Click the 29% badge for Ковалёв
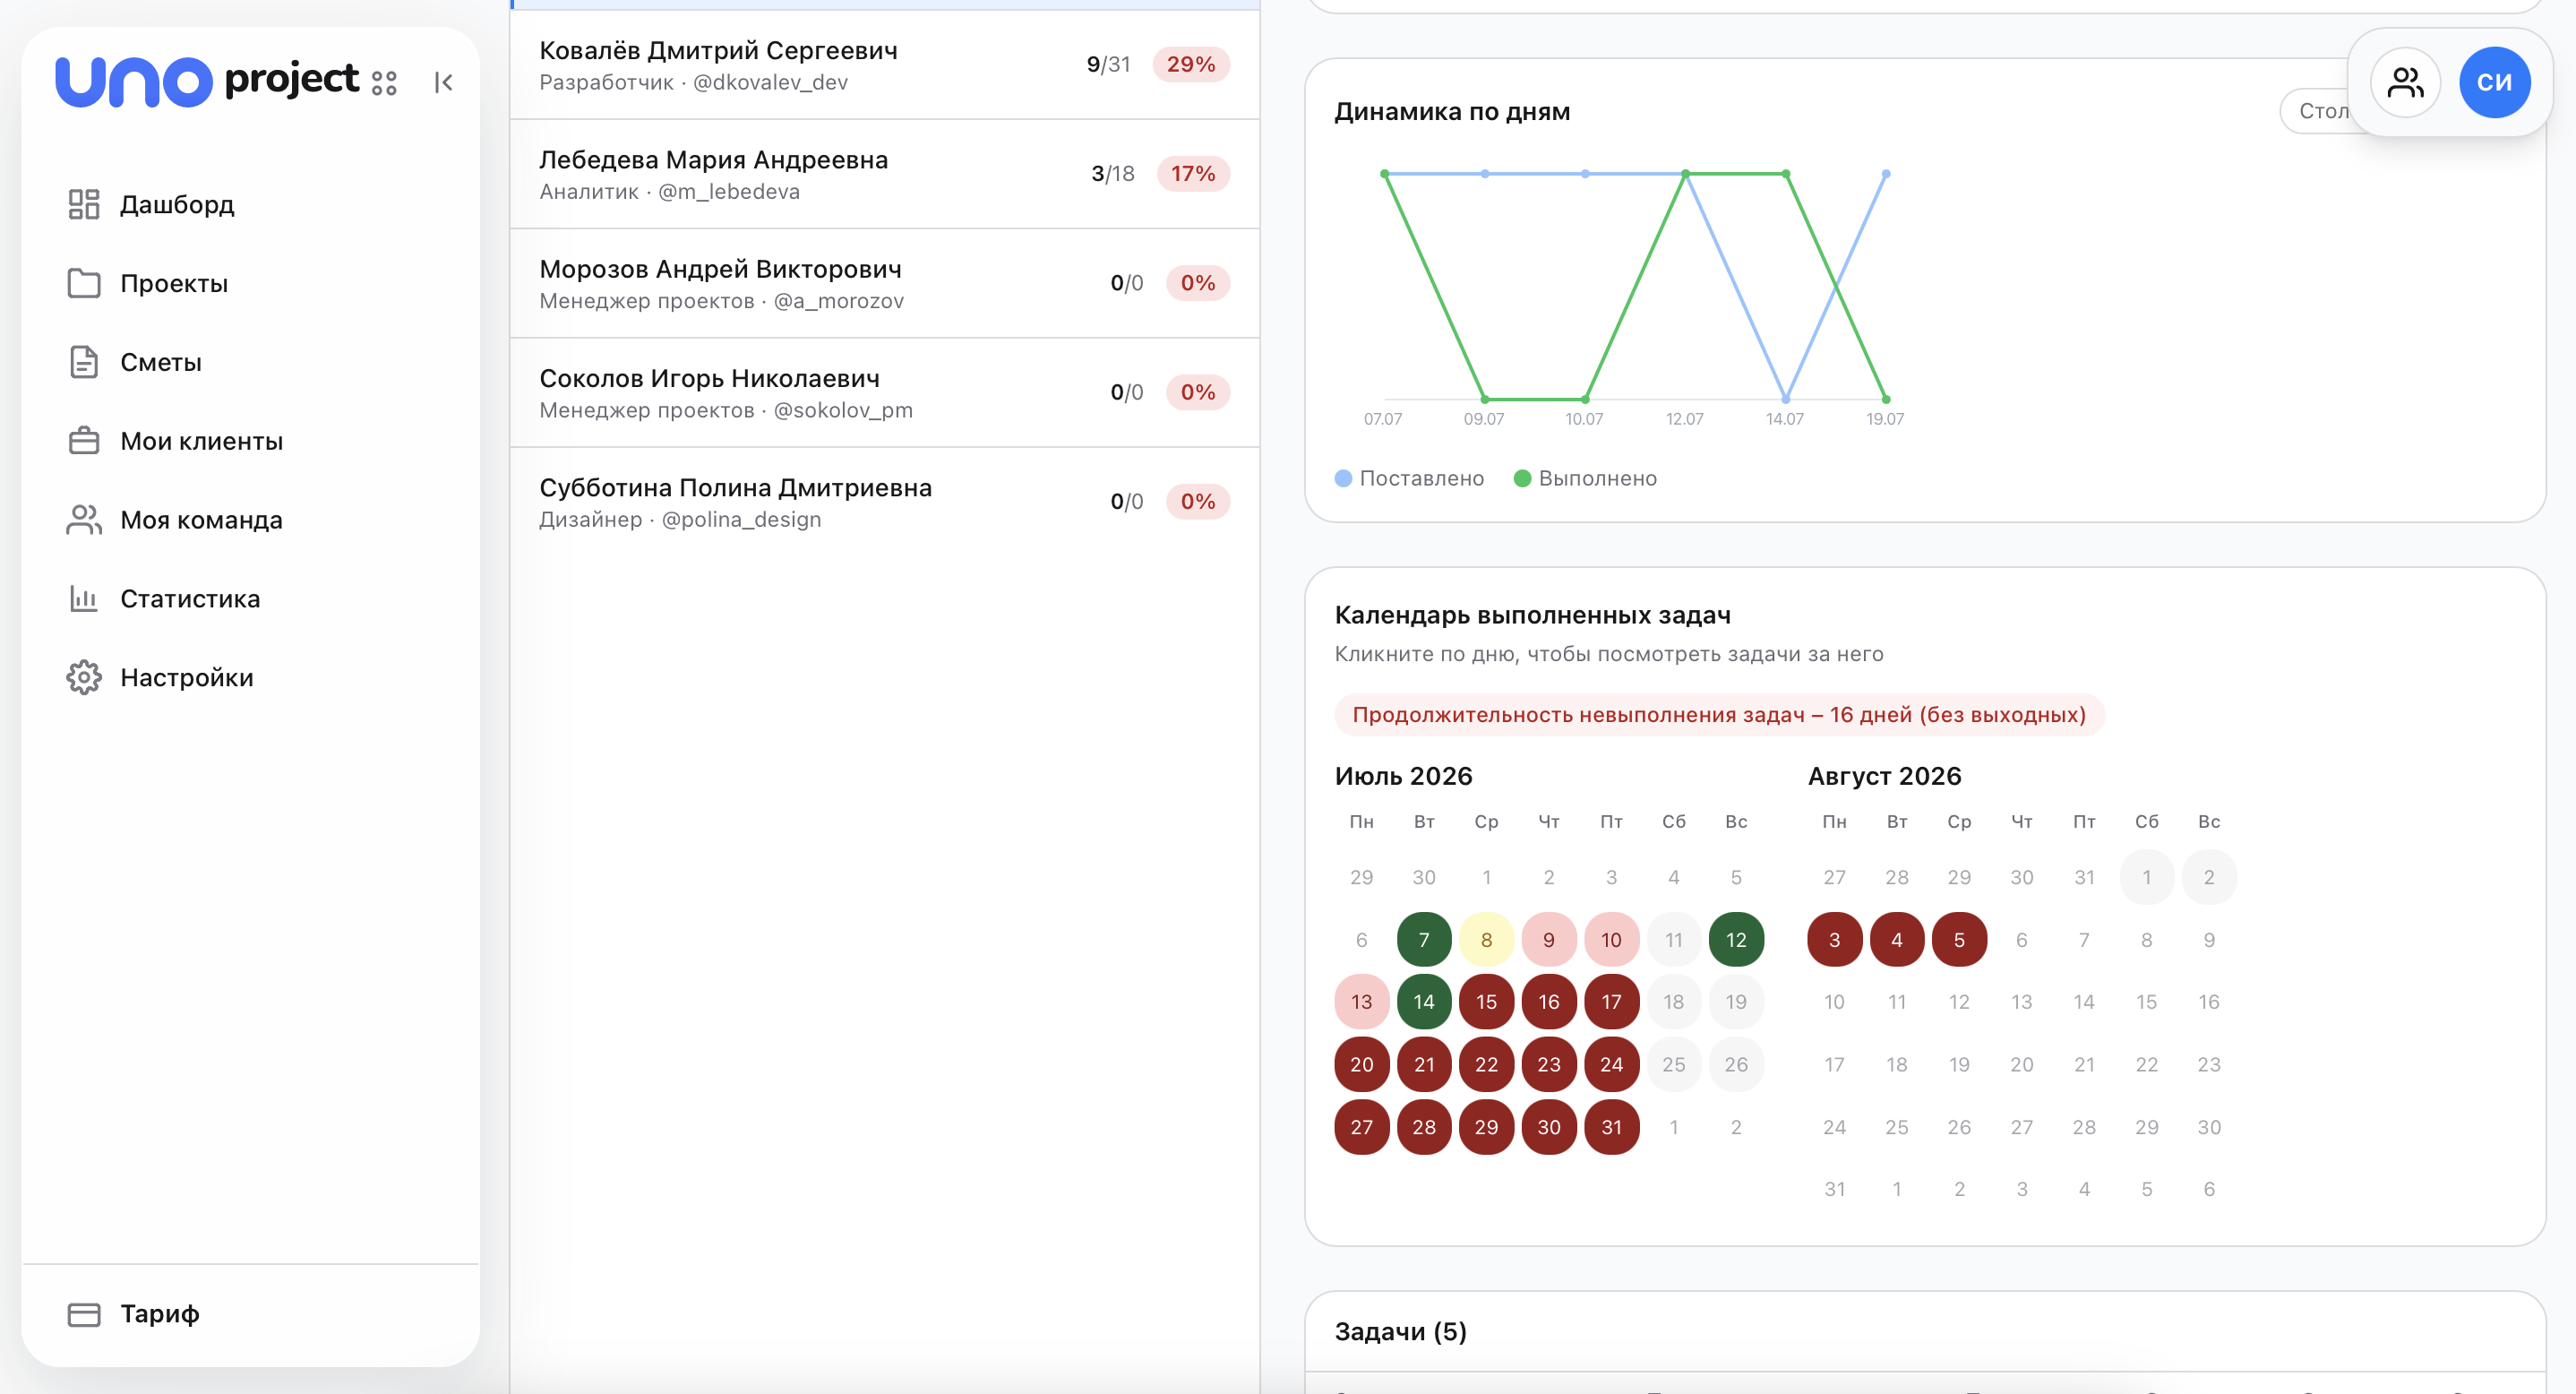The image size is (2576, 1394). (1191, 64)
